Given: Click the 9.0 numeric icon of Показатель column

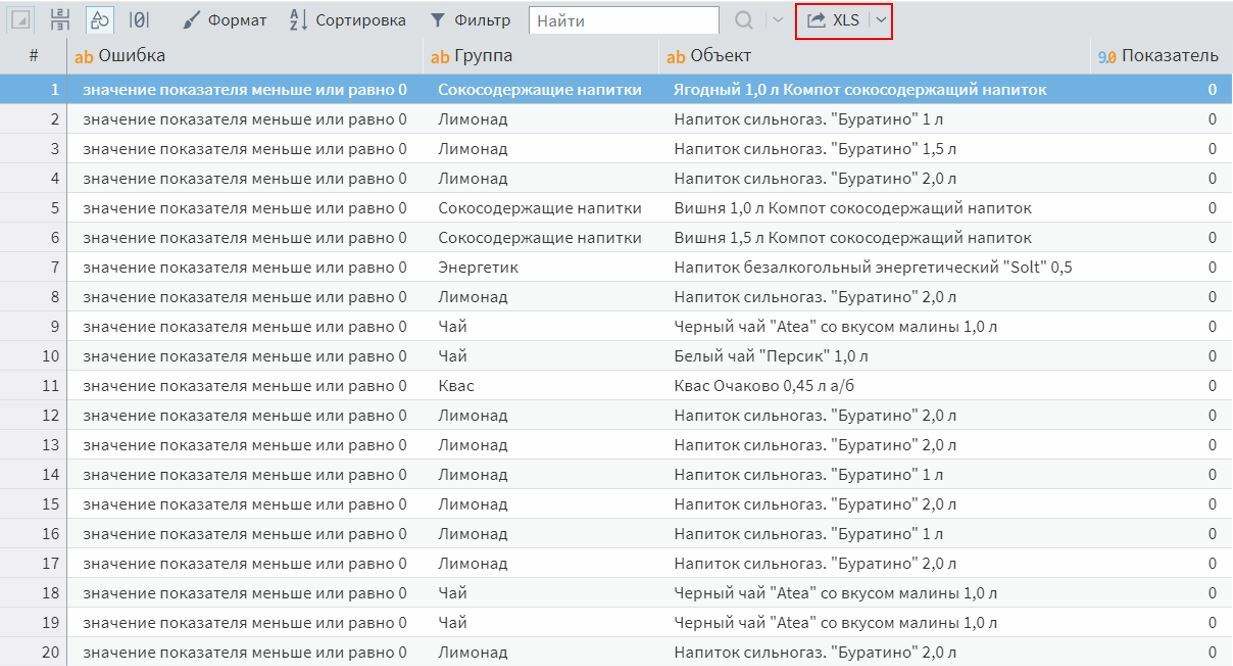Looking at the screenshot, I should [x=1107, y=57].
